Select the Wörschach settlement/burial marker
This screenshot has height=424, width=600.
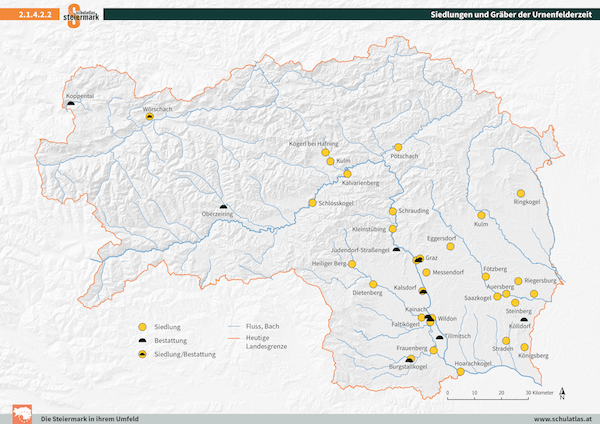click(150, 117)
